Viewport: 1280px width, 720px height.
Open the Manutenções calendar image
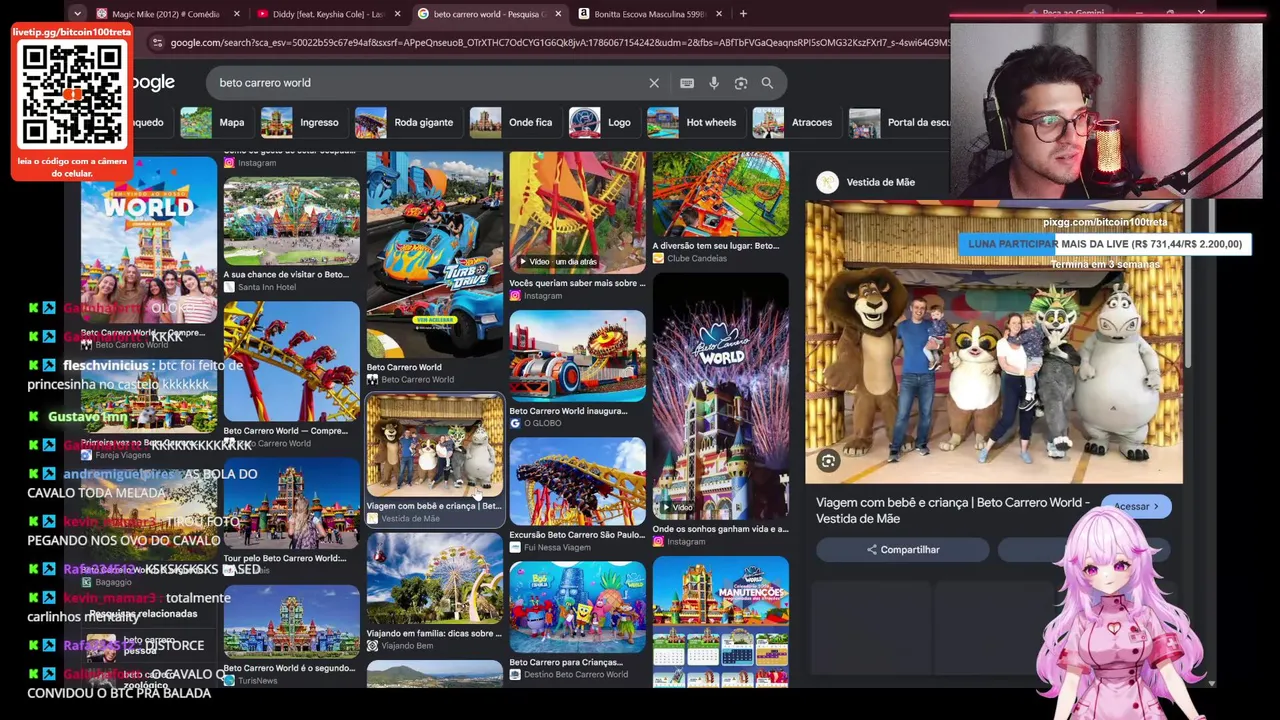720,624
